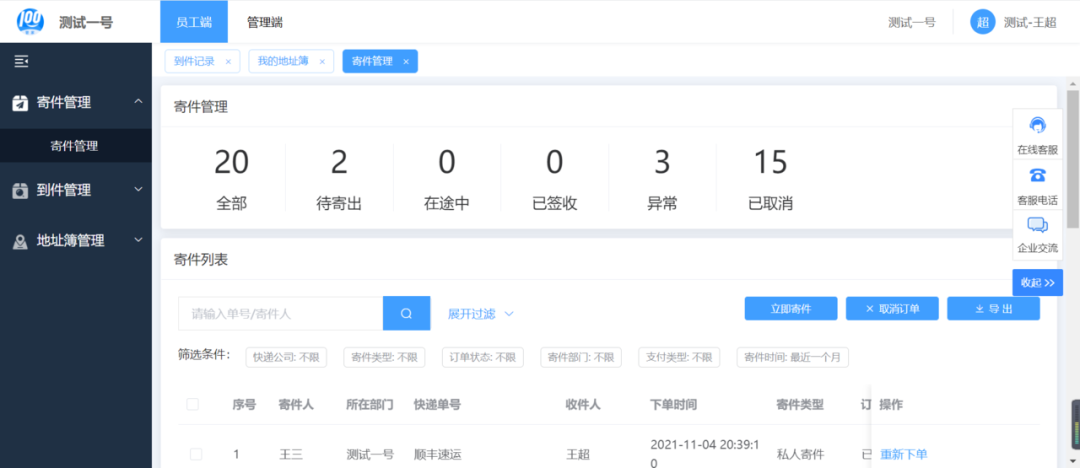Click 寄件类型 column header
The width and height of the screenshot is (1080, 468).
800,405
